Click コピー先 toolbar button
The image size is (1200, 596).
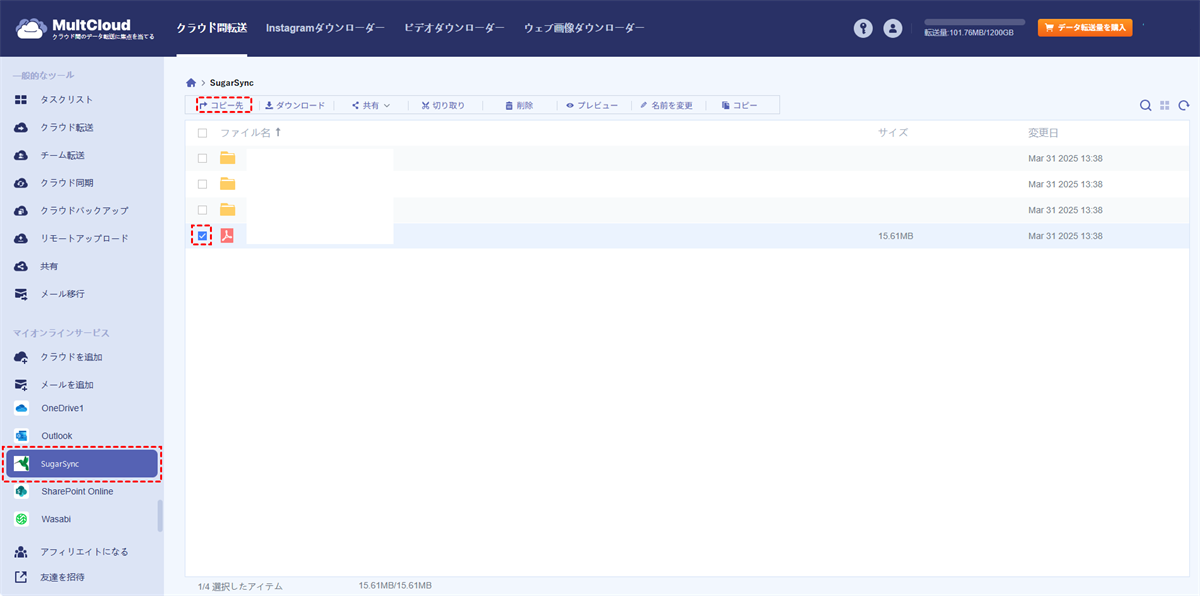pos(221,105)
